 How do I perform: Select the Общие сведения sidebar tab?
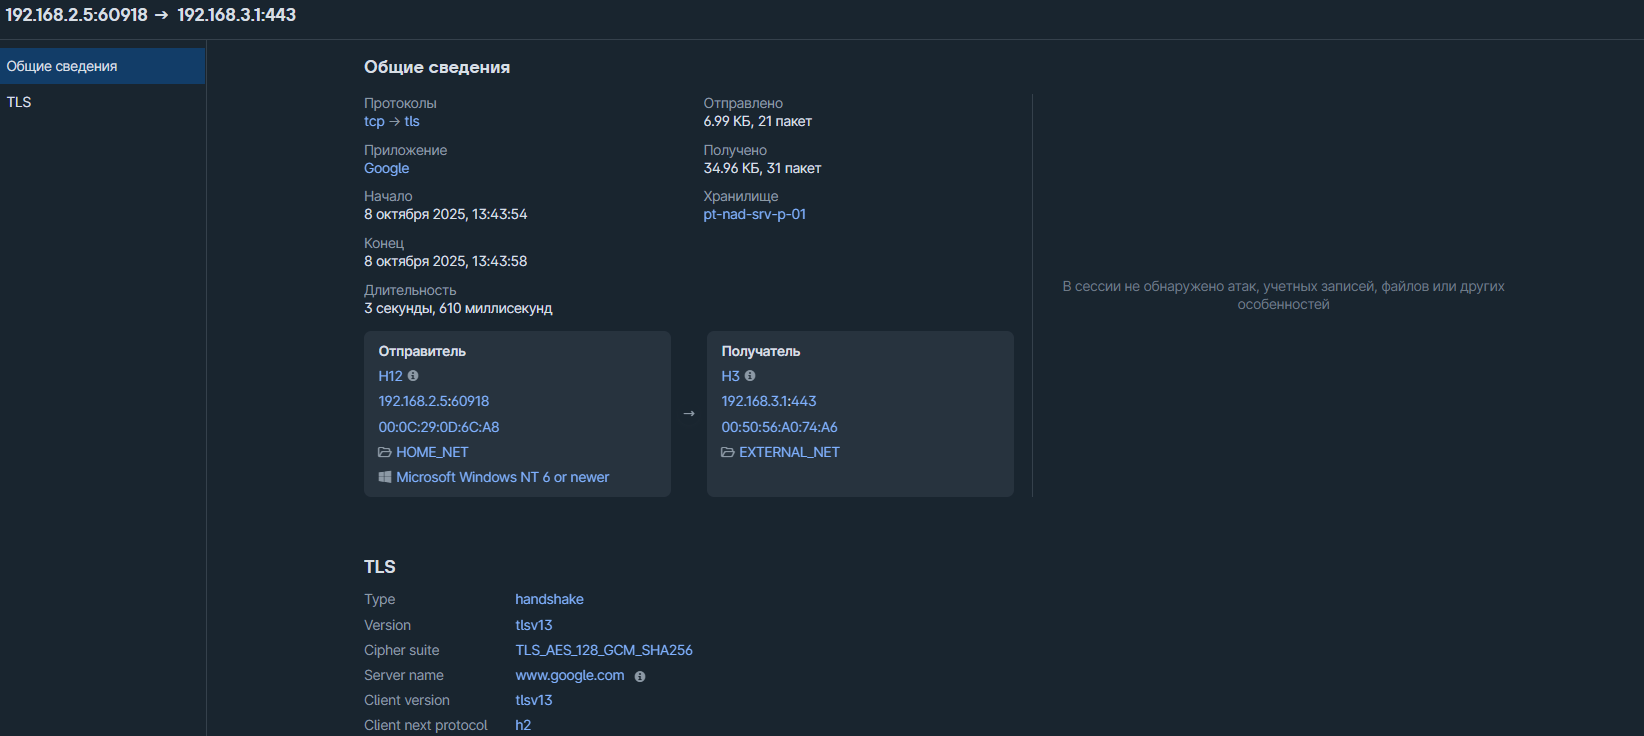tap(62, 66)
